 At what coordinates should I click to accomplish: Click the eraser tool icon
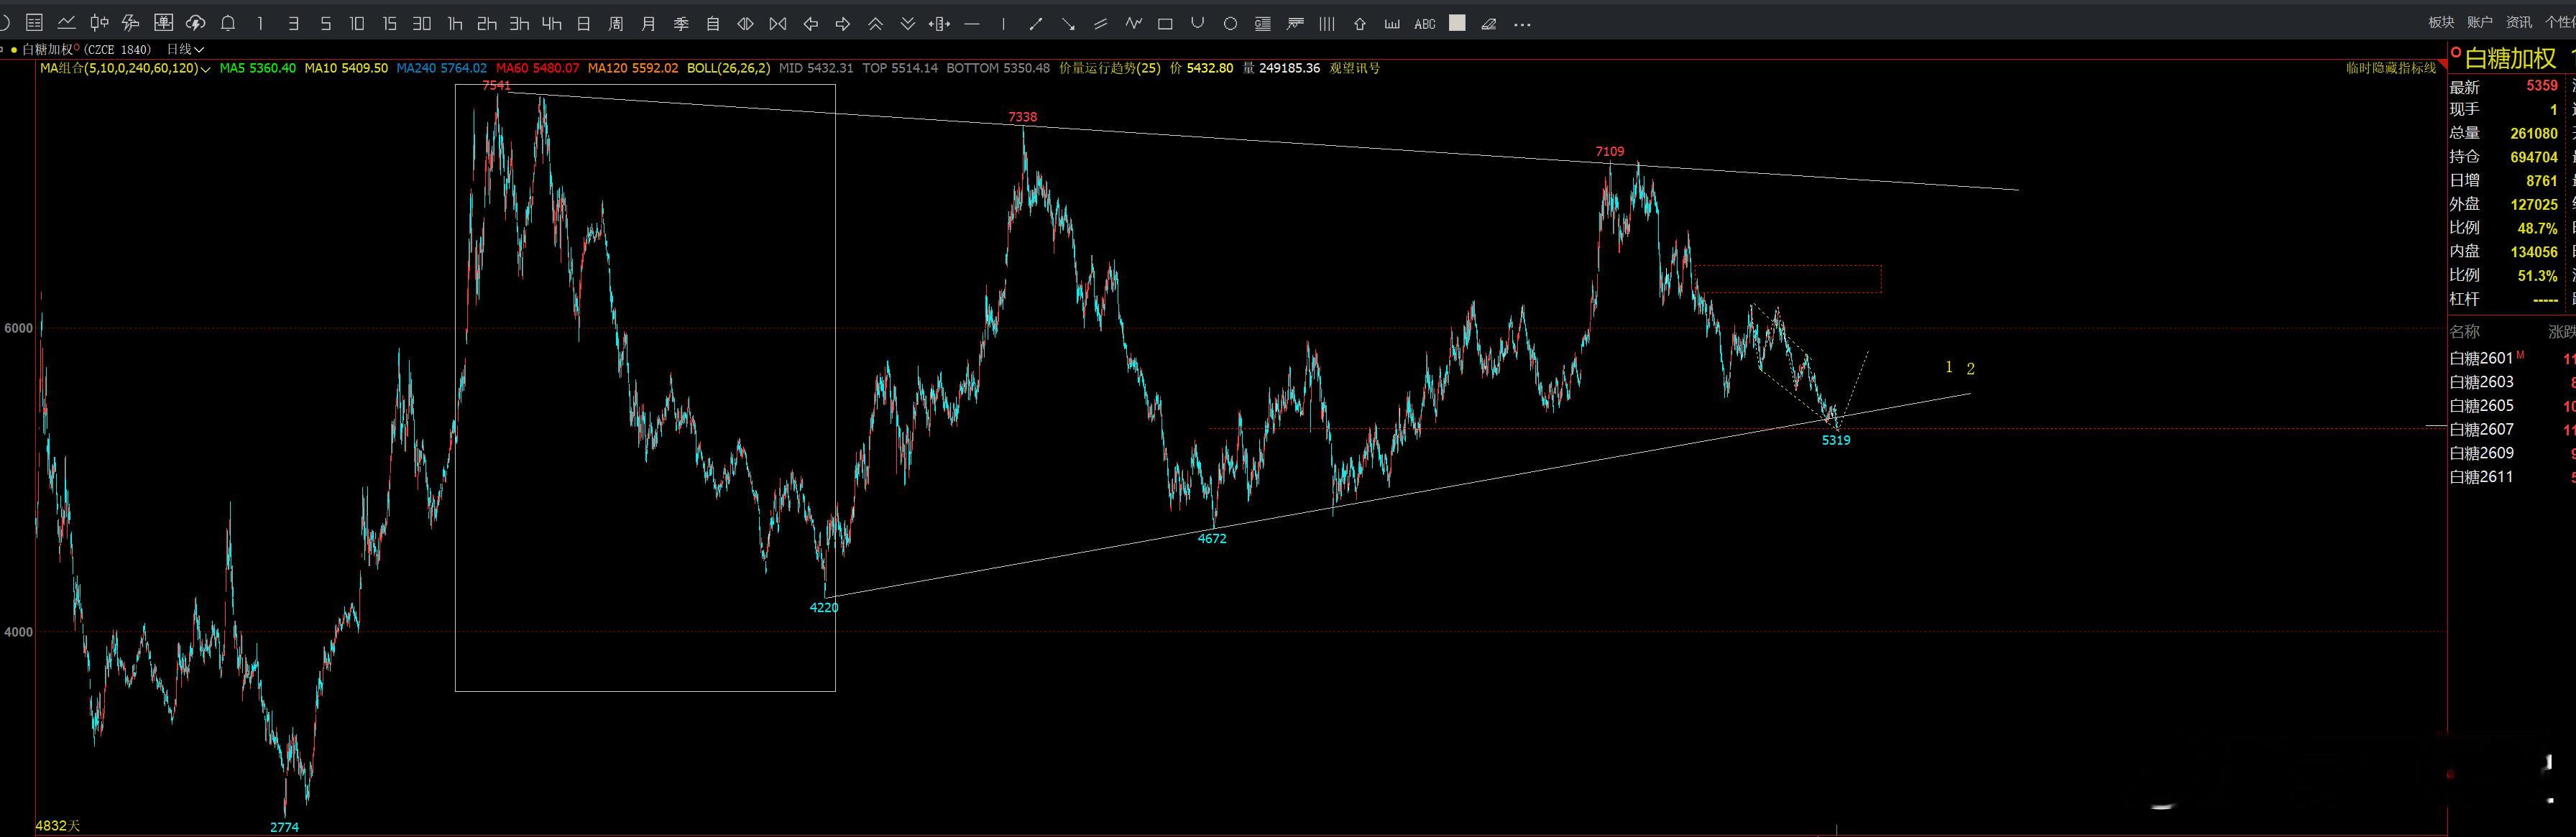click(1489, 24)
